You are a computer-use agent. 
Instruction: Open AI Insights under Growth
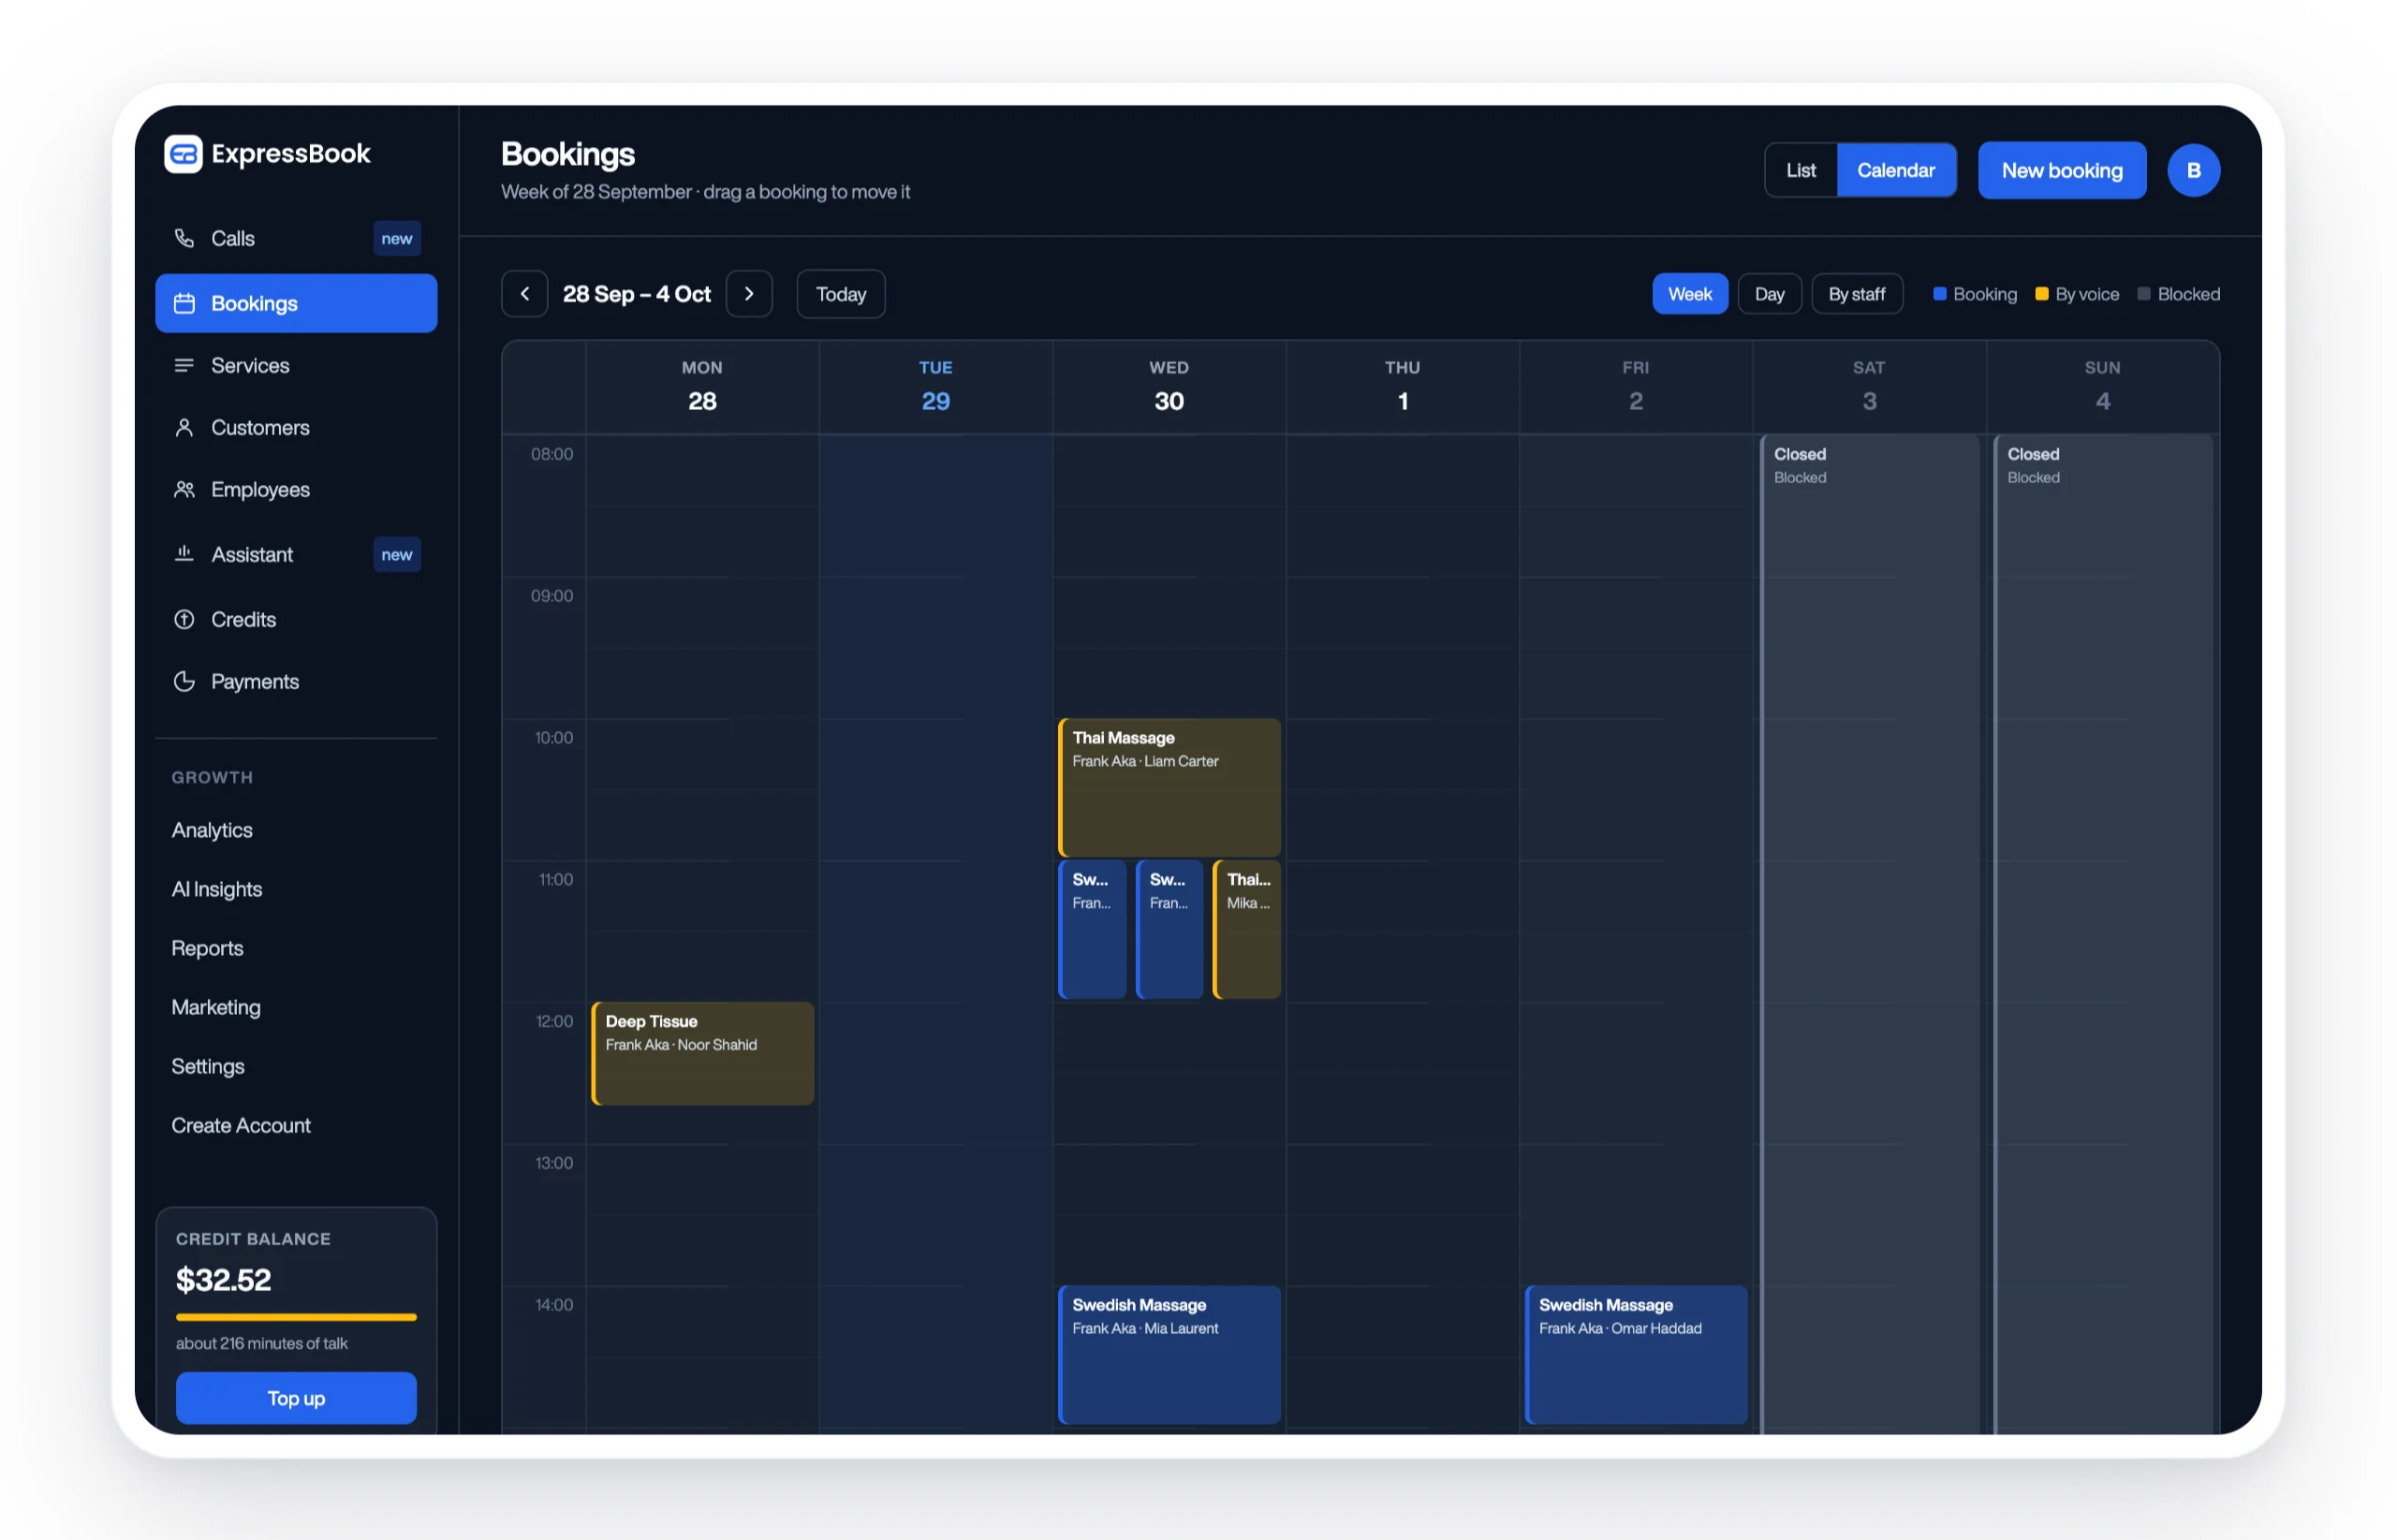217,889
